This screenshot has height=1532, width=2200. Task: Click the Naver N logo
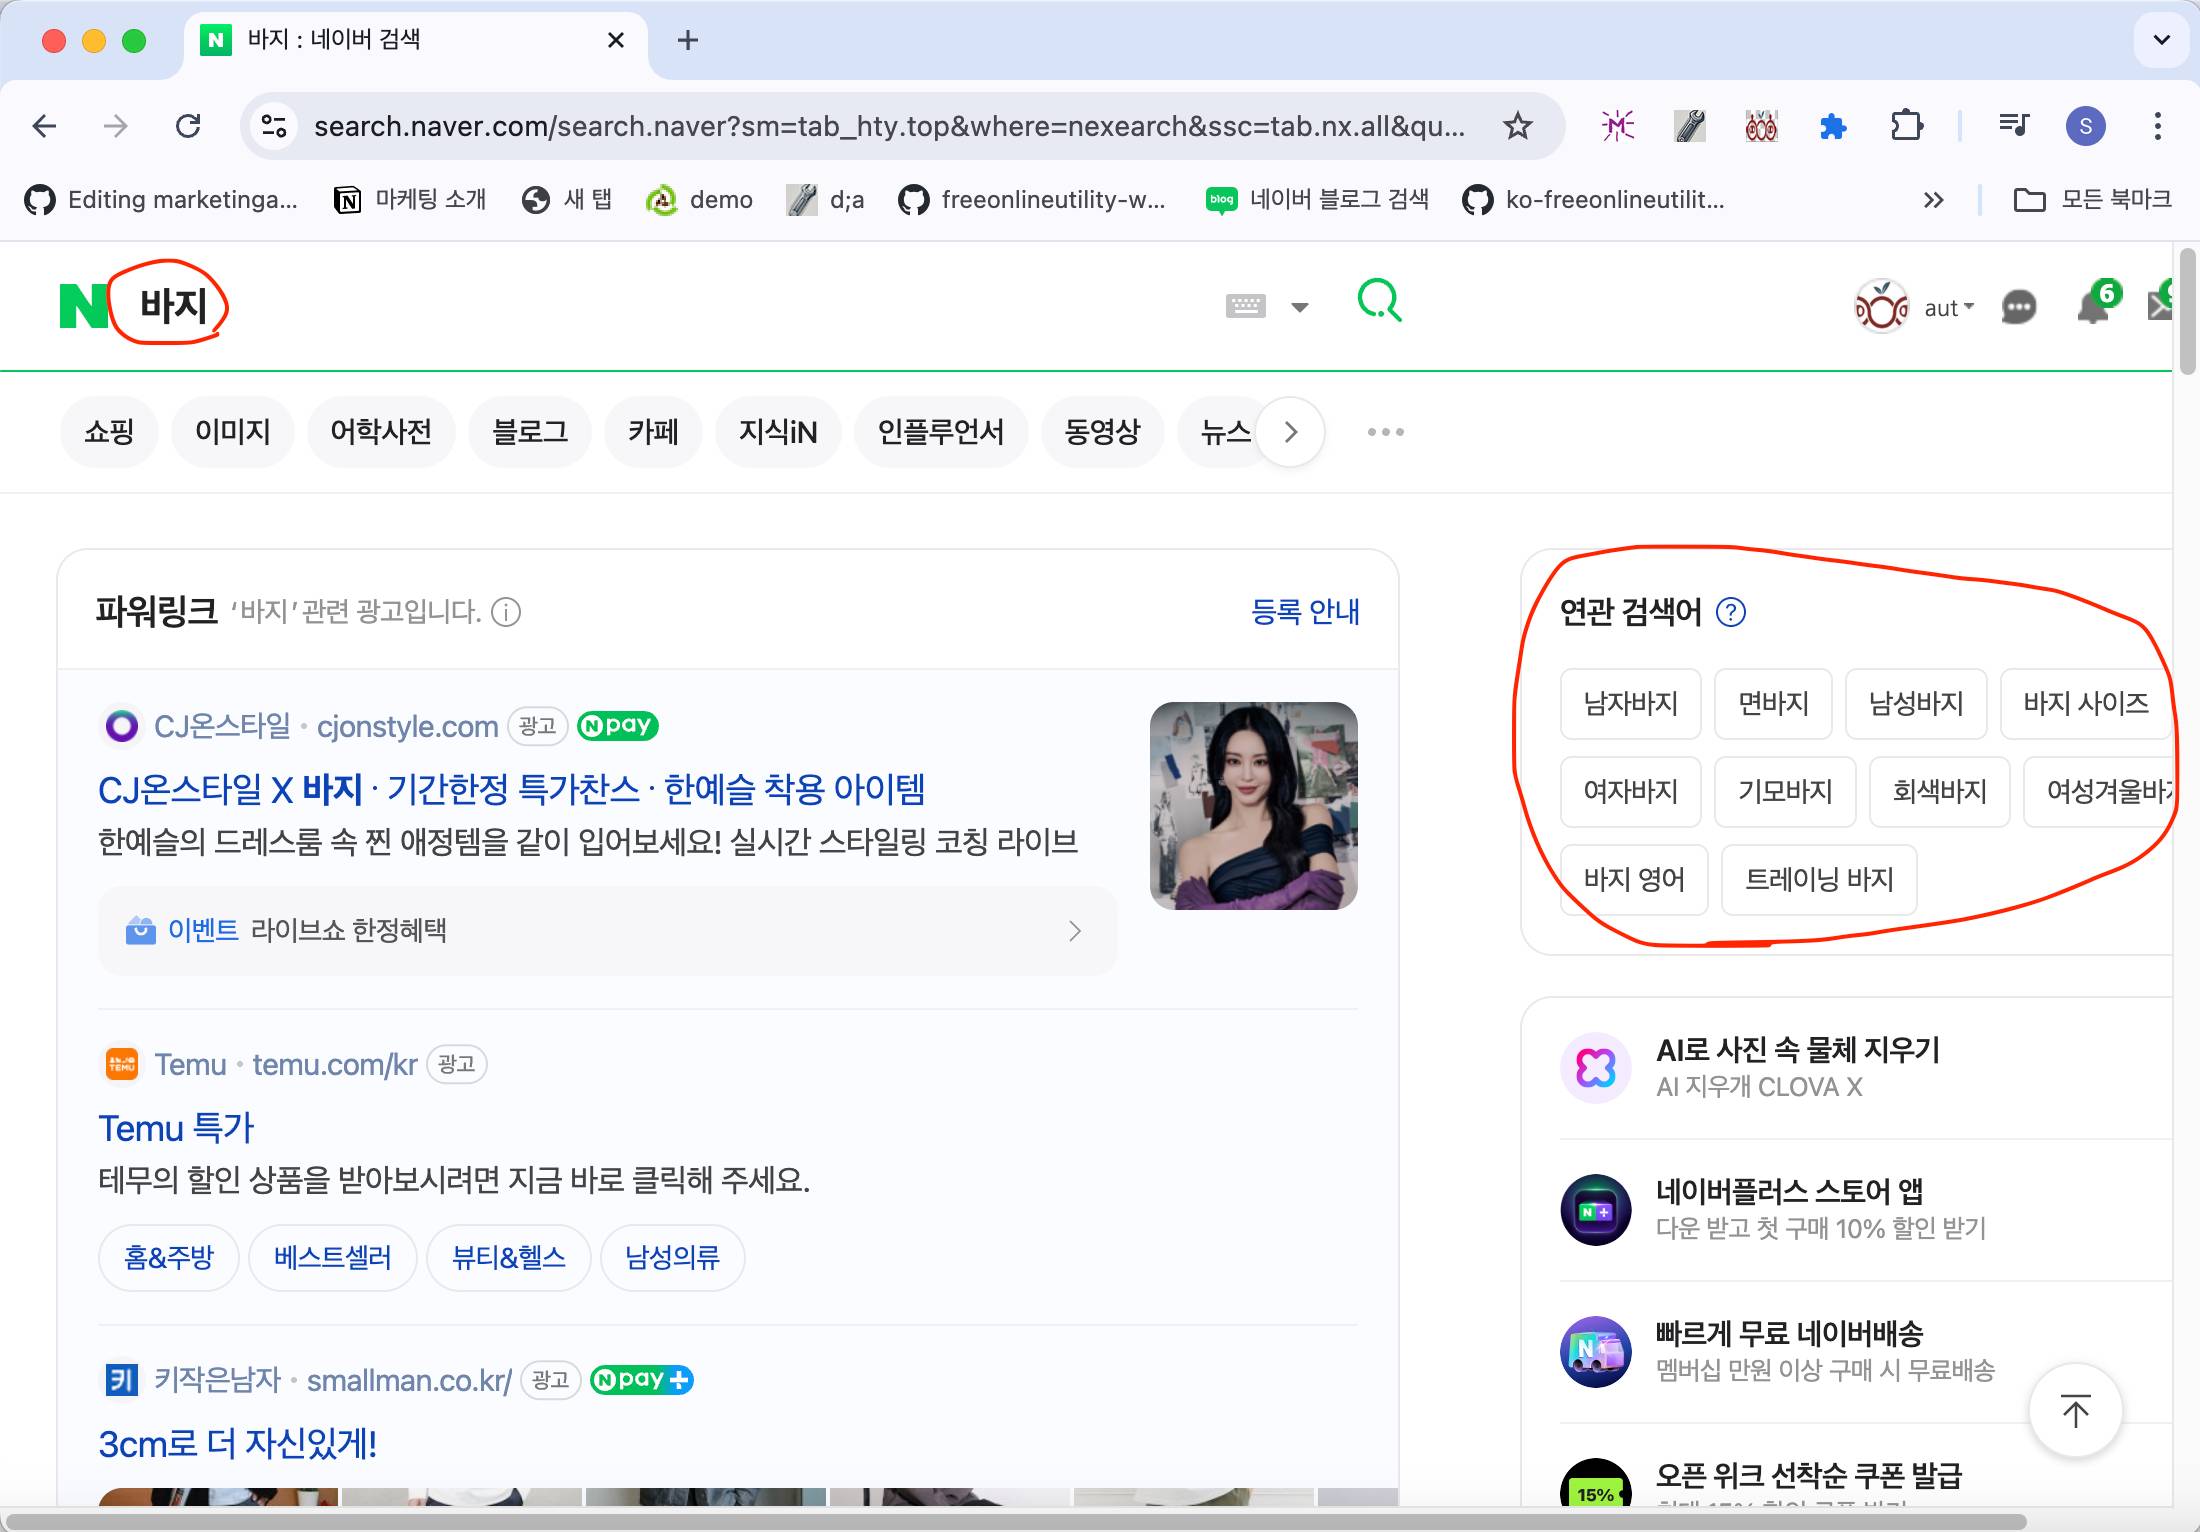83,306
